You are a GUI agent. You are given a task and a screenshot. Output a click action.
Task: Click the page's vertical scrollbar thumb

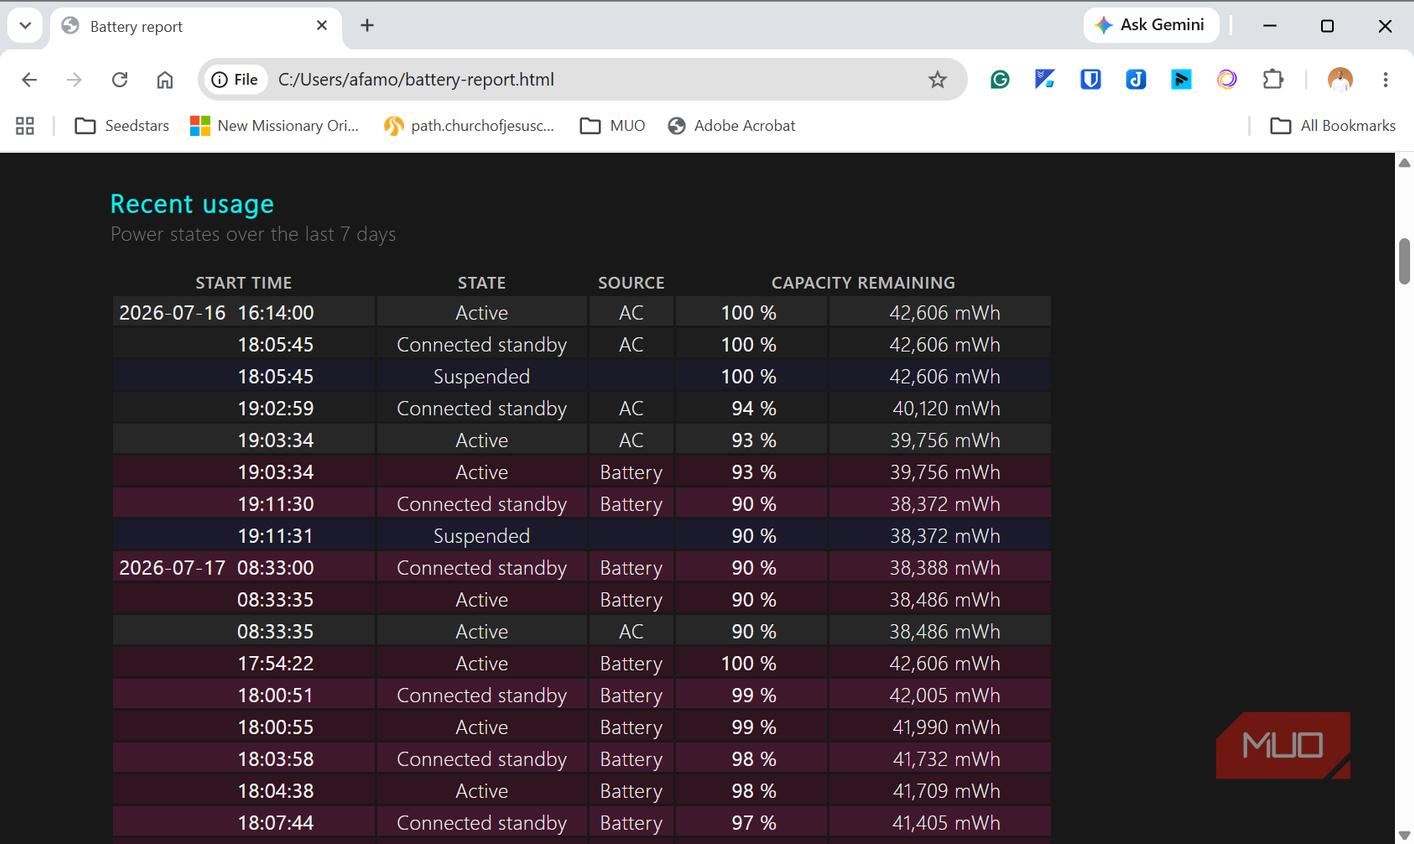[1404, 261]
